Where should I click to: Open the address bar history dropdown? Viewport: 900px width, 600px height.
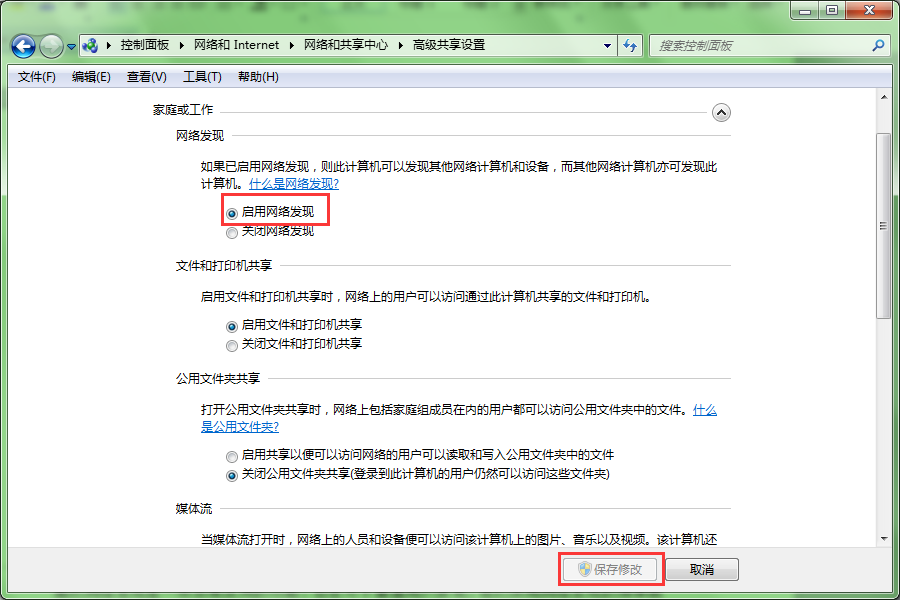(607, 46)
